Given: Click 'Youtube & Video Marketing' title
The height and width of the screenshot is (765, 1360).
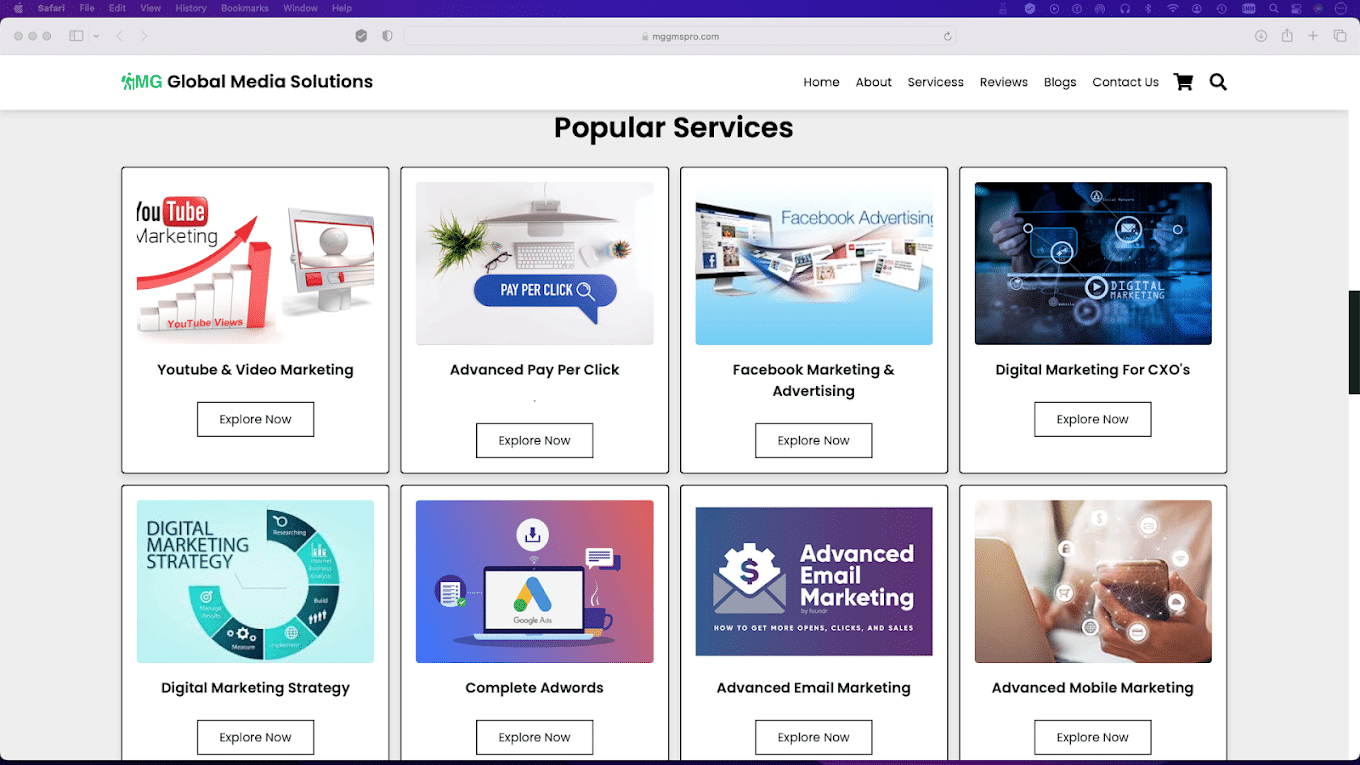Looking at the screenshot, I should 255,369.
